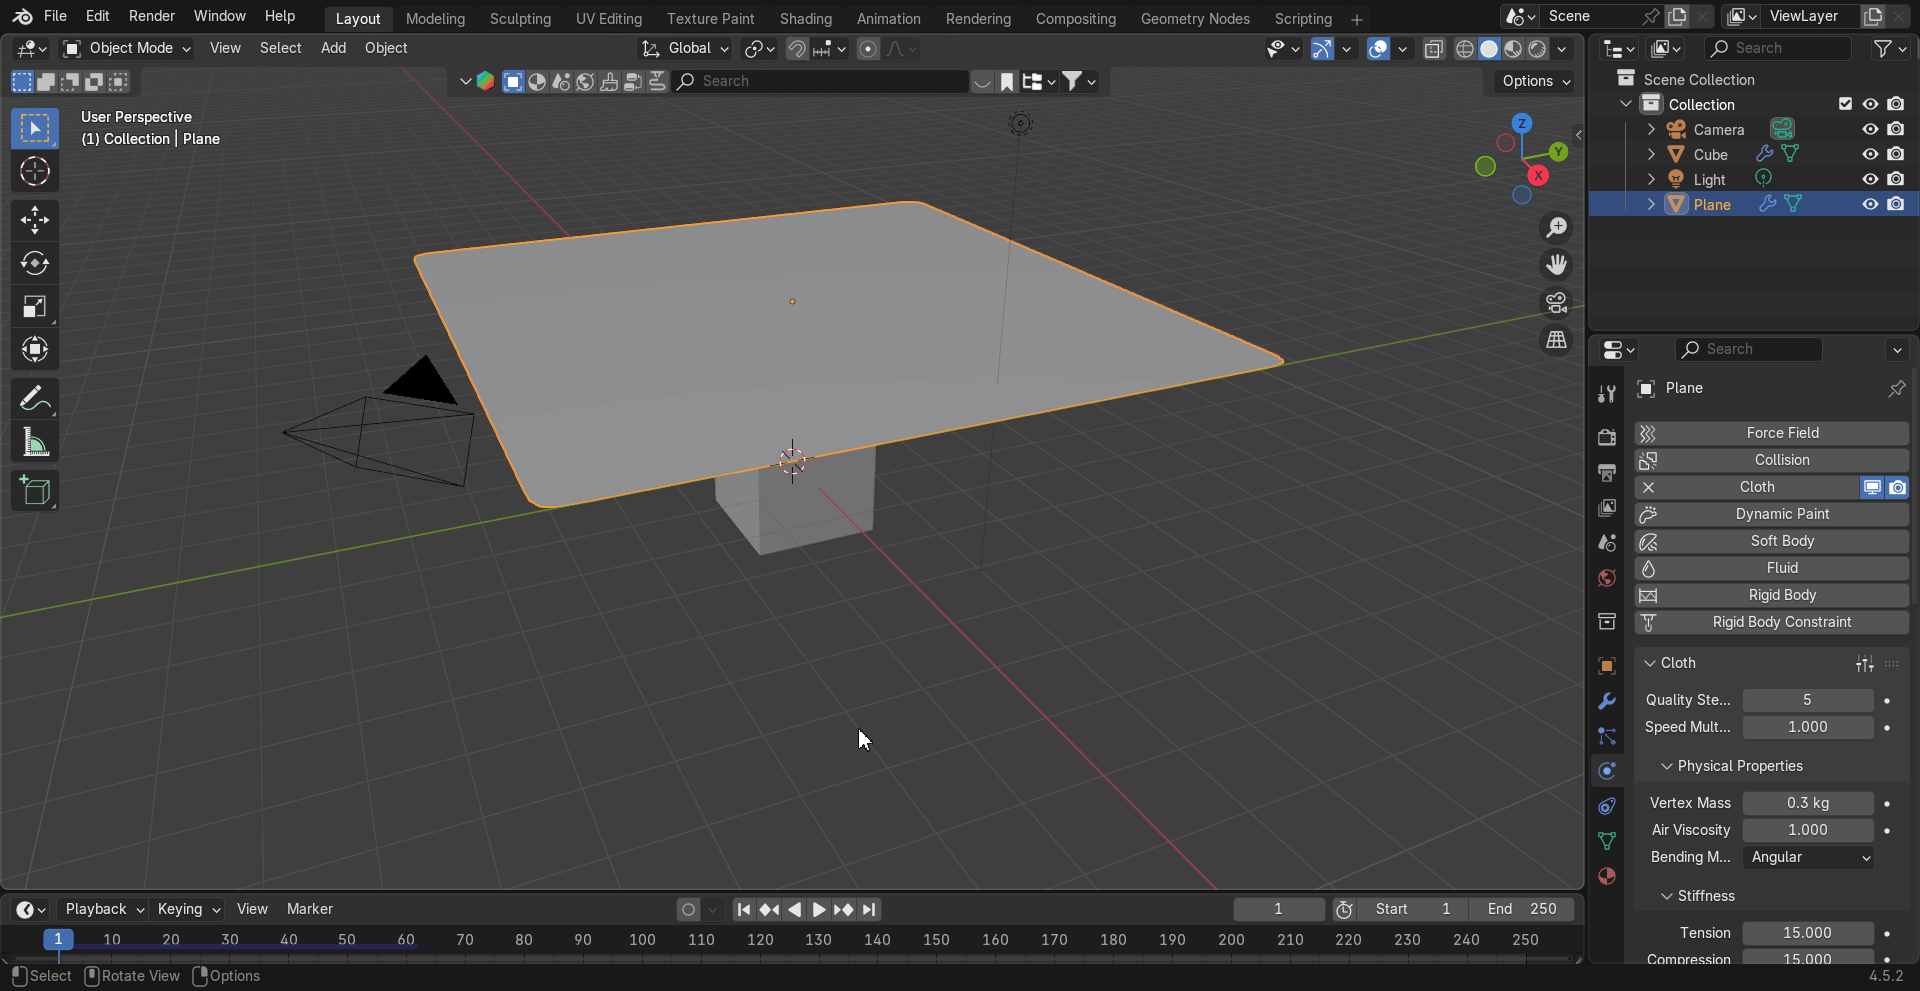The height and width of the screenshot is (991, 1920).
Task: Switch to the Shading workspace tab
Action: click(805, 18)
